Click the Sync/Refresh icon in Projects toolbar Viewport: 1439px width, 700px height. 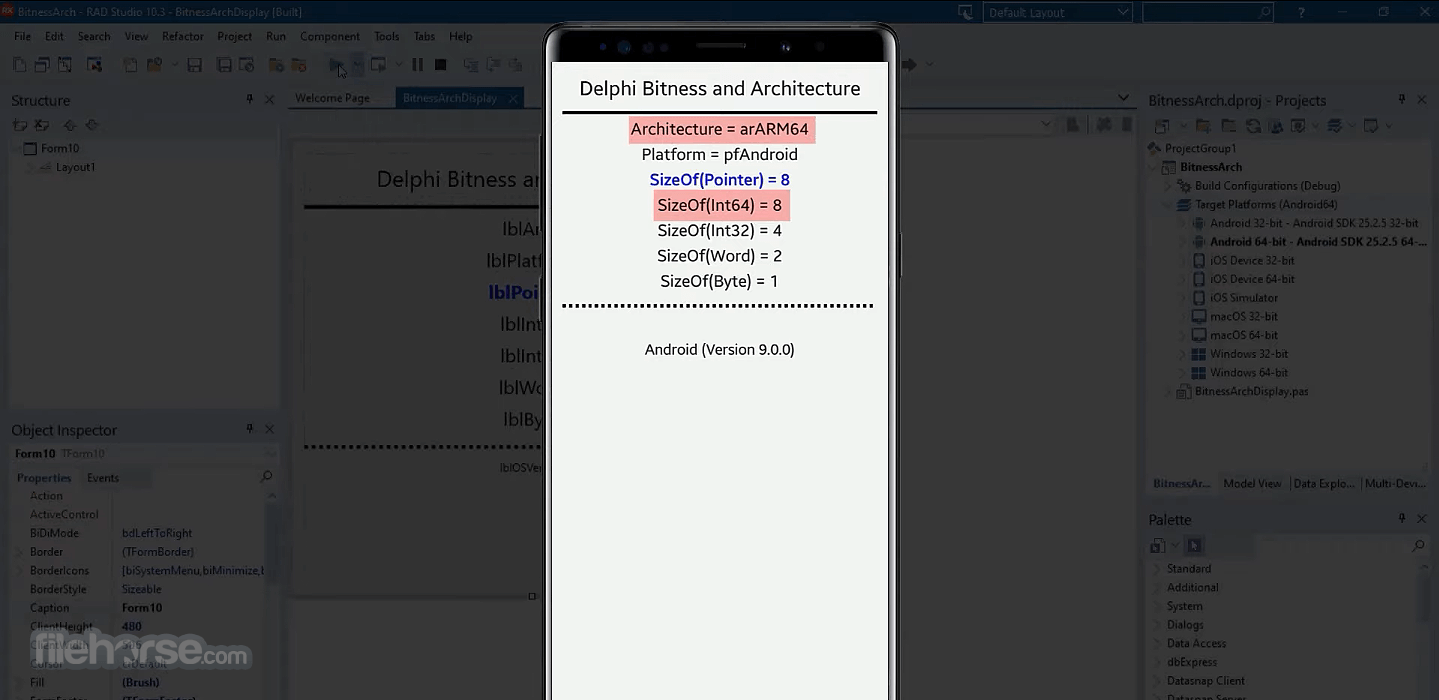click(1253, 126)
